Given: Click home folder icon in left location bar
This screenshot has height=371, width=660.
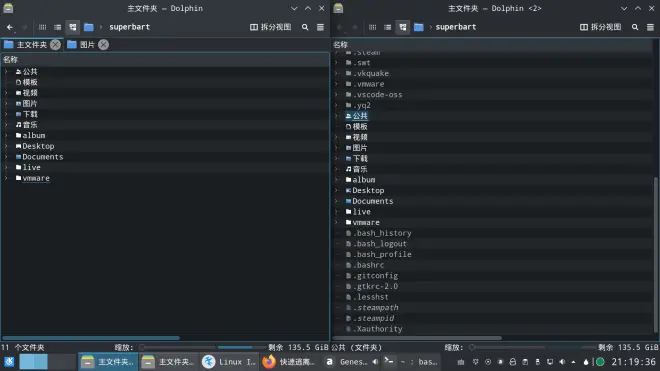Looking at the screenshot, I should click(x=88, y=27).
